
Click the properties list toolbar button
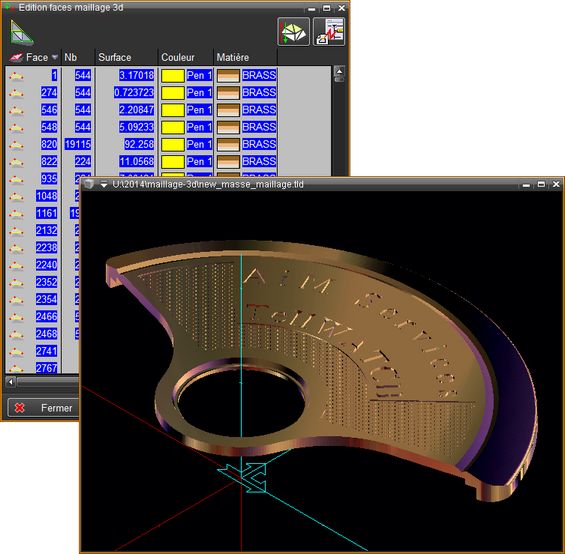coord(329,32)
